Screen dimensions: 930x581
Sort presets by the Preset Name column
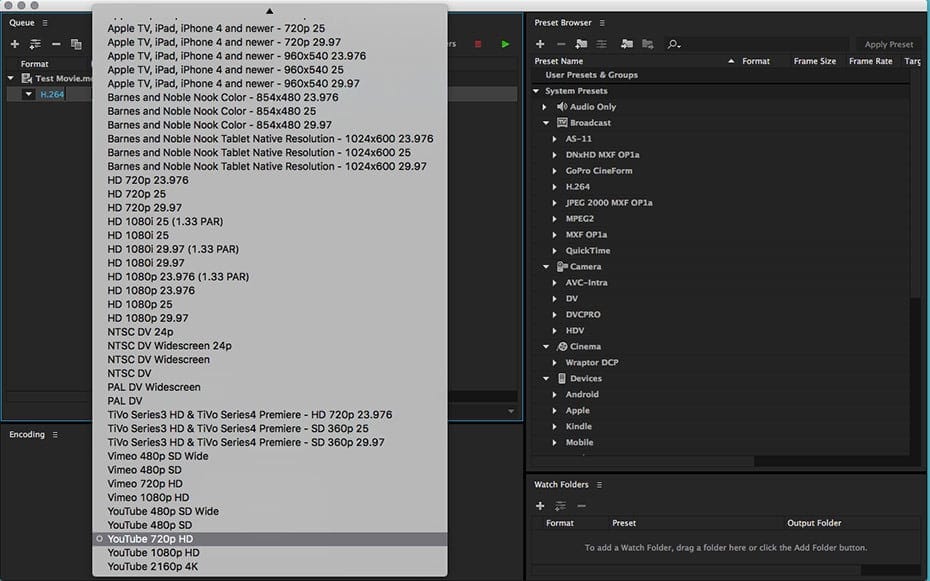tap(559, 61)
